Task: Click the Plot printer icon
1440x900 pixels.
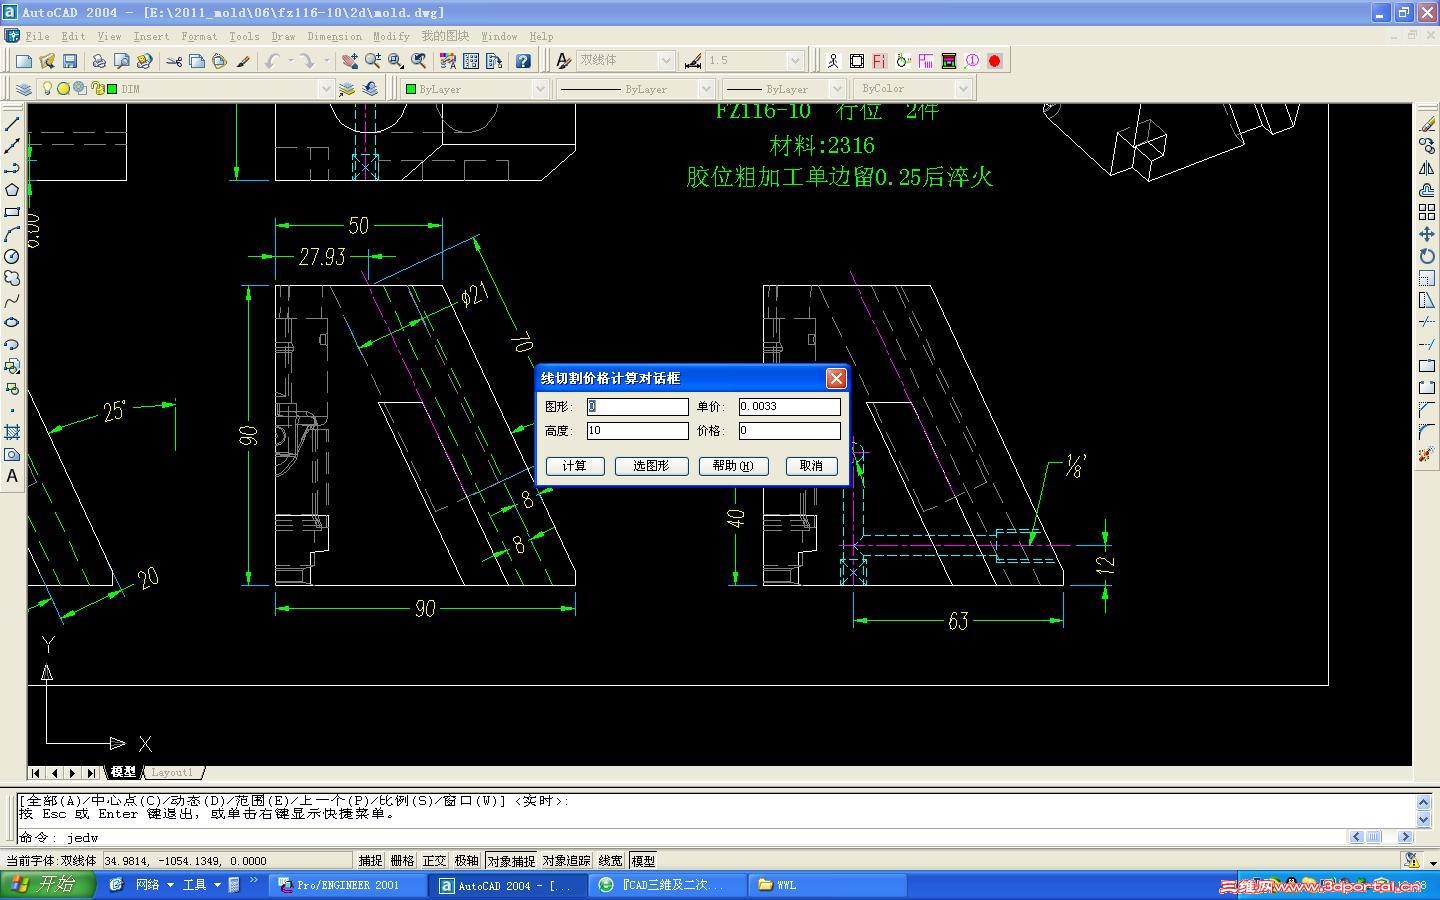Action: [x=99, y=61]
